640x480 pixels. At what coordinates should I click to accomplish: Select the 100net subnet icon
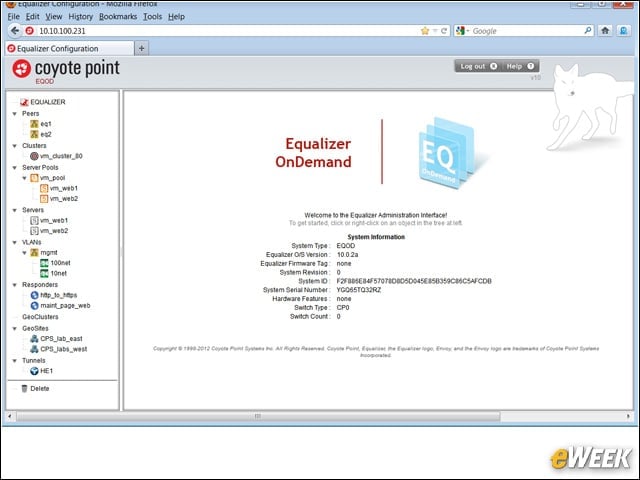tap(44, 263)
